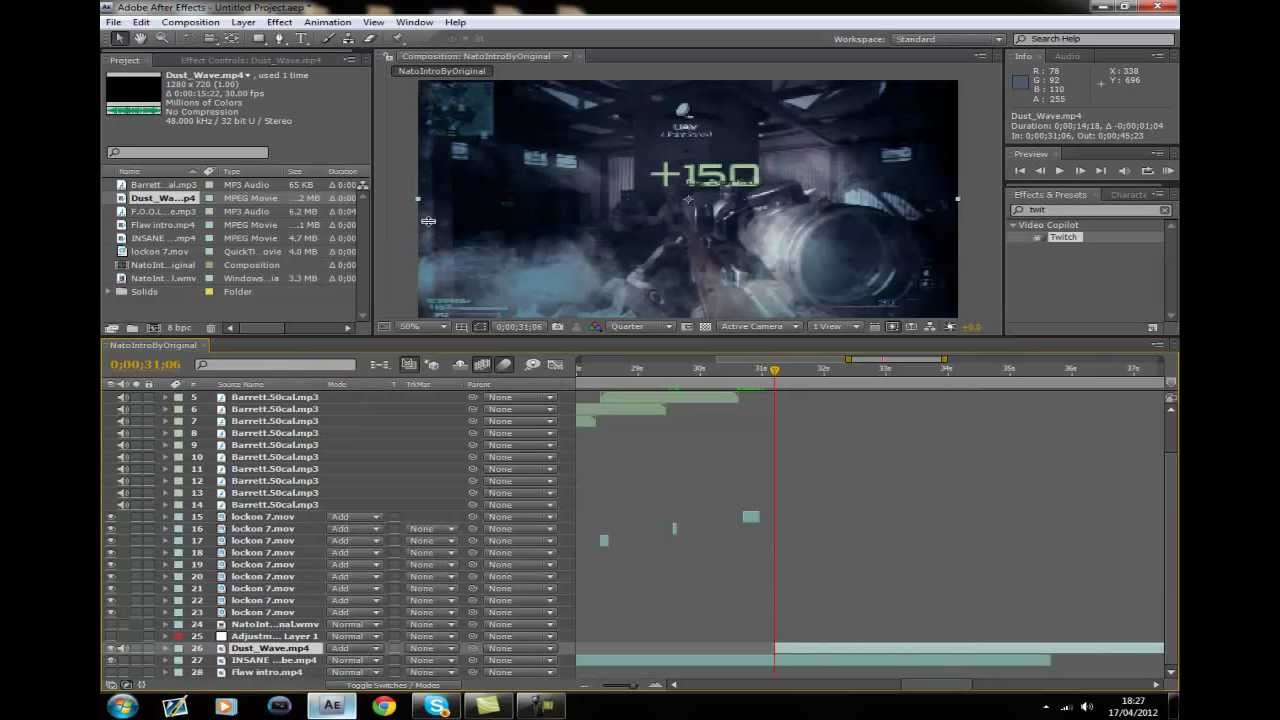
Task: Play the preview in Preview panel
Action: click(x=1059, y=171)
